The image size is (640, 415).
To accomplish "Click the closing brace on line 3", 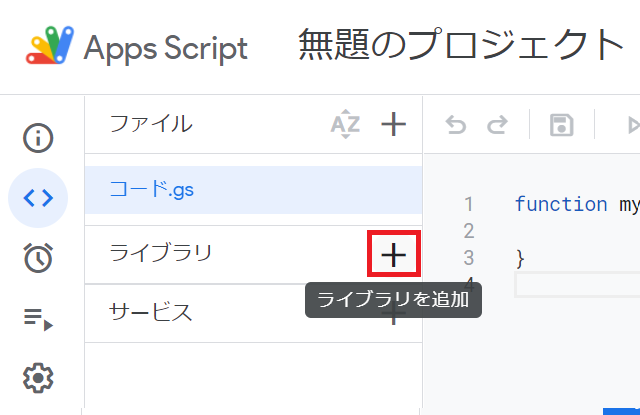I will pos(520,259).
